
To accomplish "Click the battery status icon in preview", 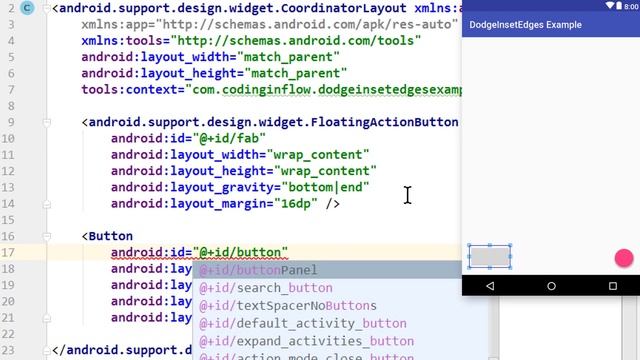I will [x=619, y=6].
